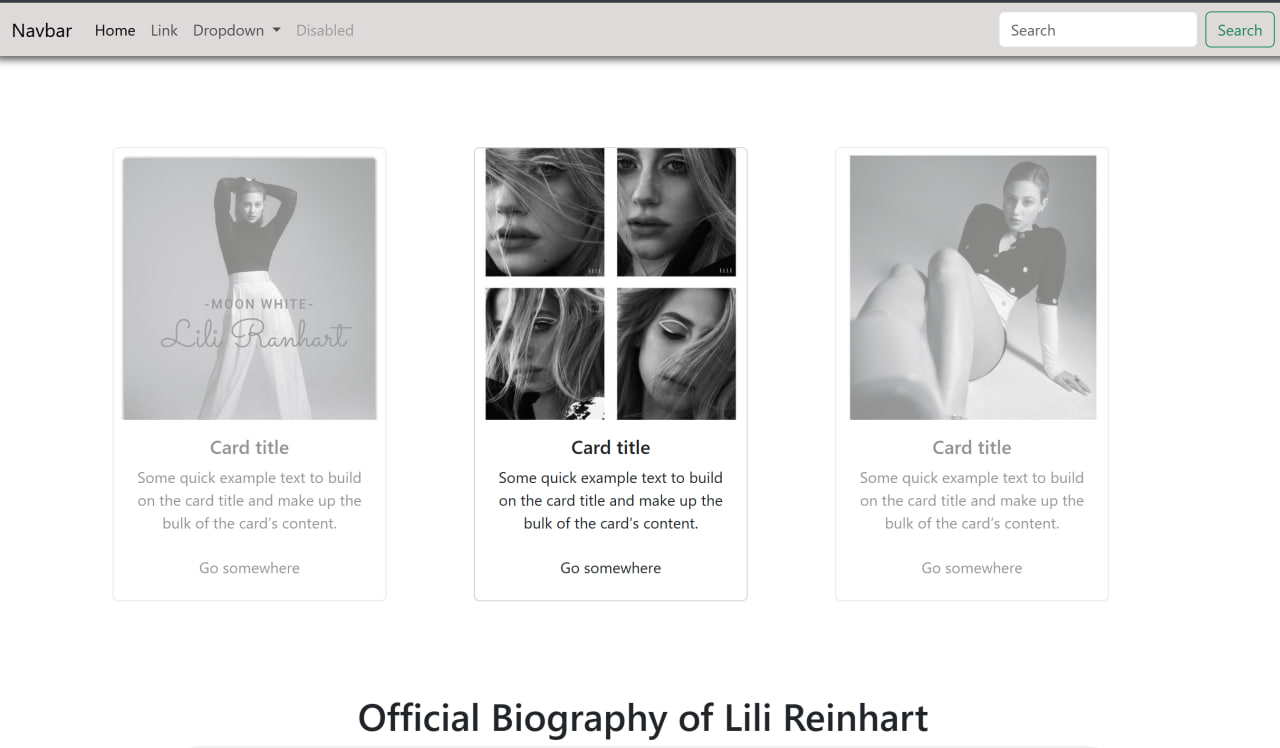Click the third card's title
Viewport: 1280px width, 748px height.
pos(971,447)
